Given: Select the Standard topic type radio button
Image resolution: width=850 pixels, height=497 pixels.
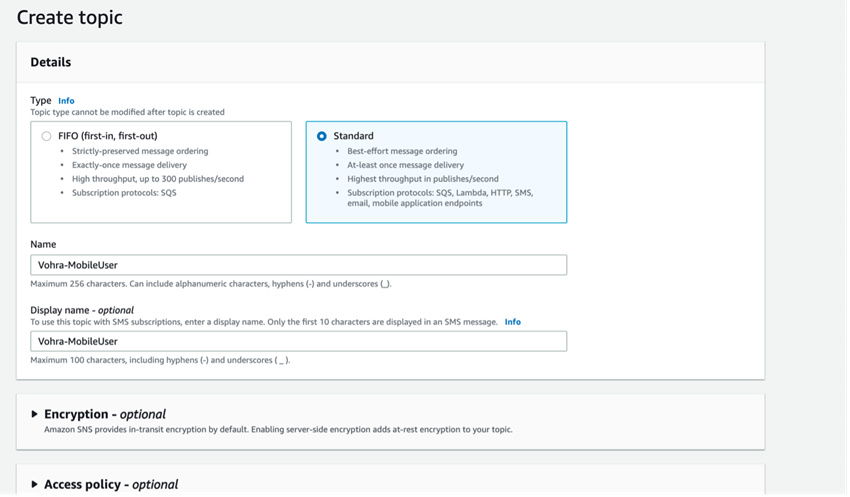Looking at the screenshot, I should click(321, 136).
